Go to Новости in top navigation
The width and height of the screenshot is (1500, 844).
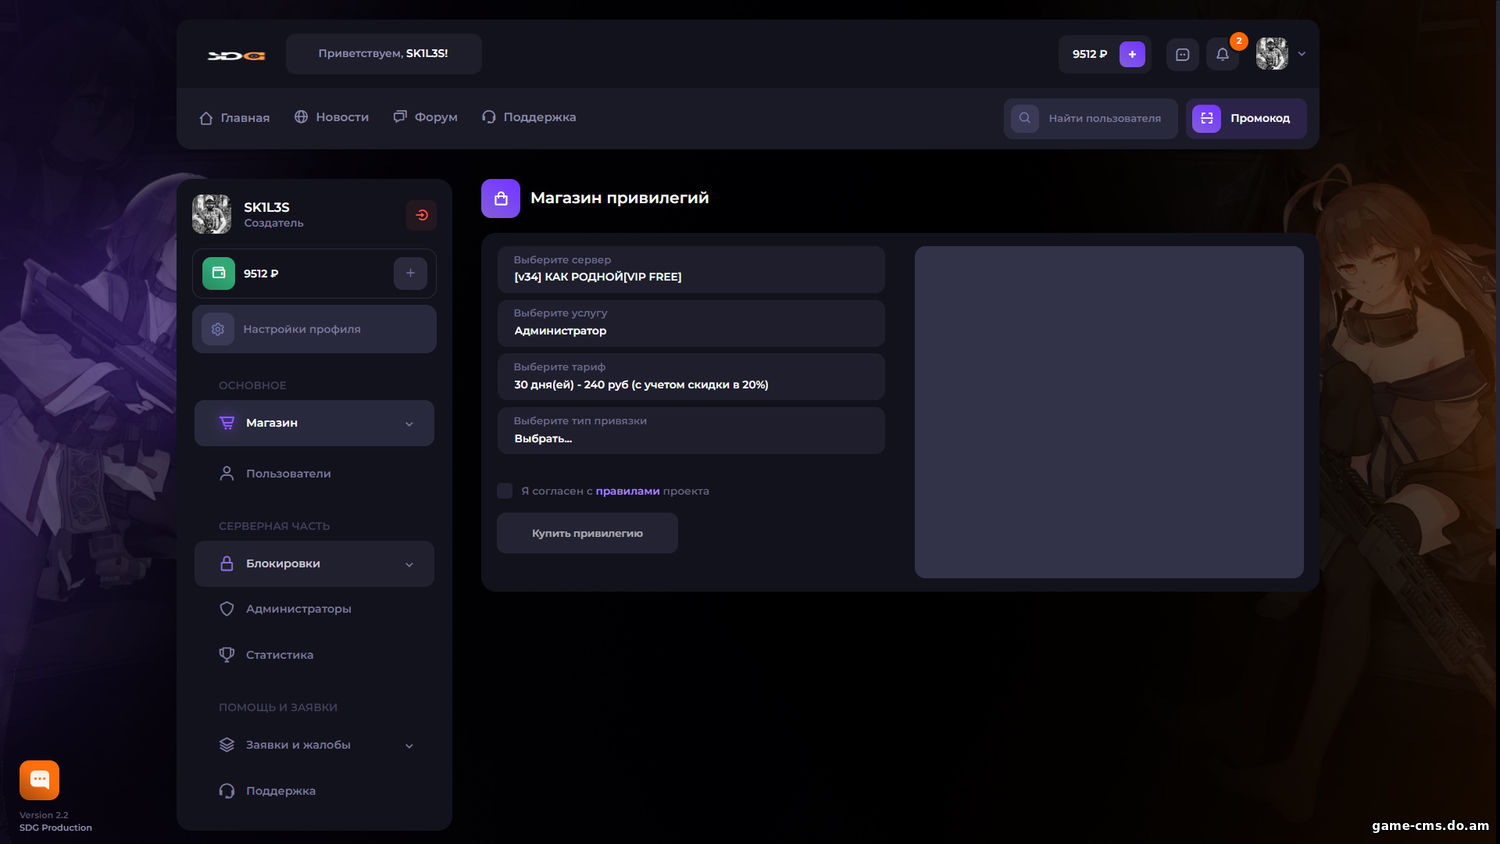tap(332, 118)
